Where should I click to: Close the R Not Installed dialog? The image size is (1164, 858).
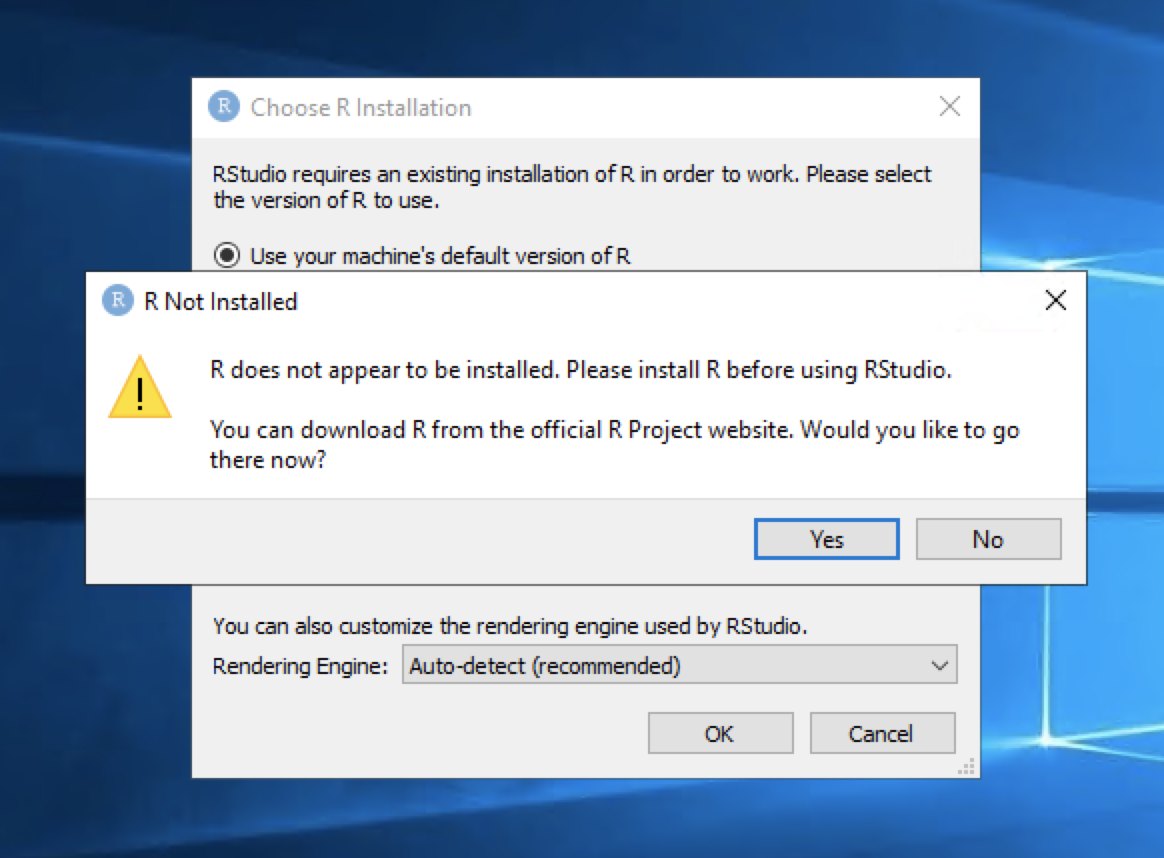coord(1056,301)
